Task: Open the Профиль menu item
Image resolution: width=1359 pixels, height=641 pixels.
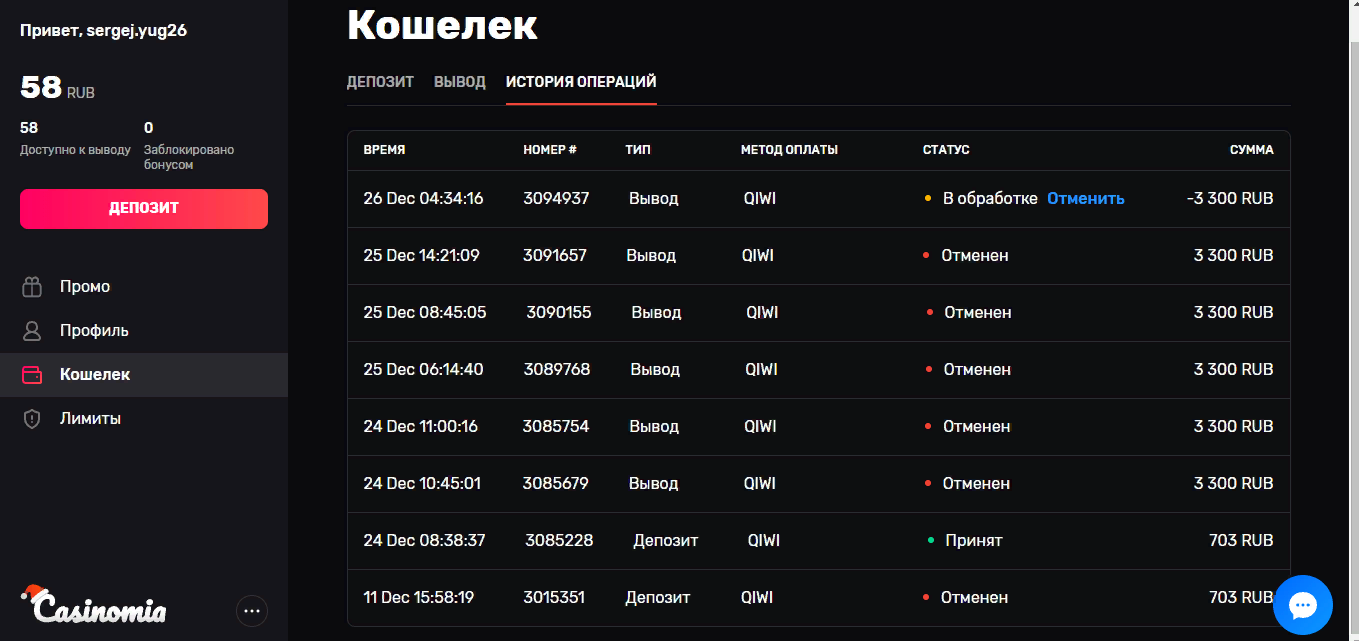Action: point(94,331)
